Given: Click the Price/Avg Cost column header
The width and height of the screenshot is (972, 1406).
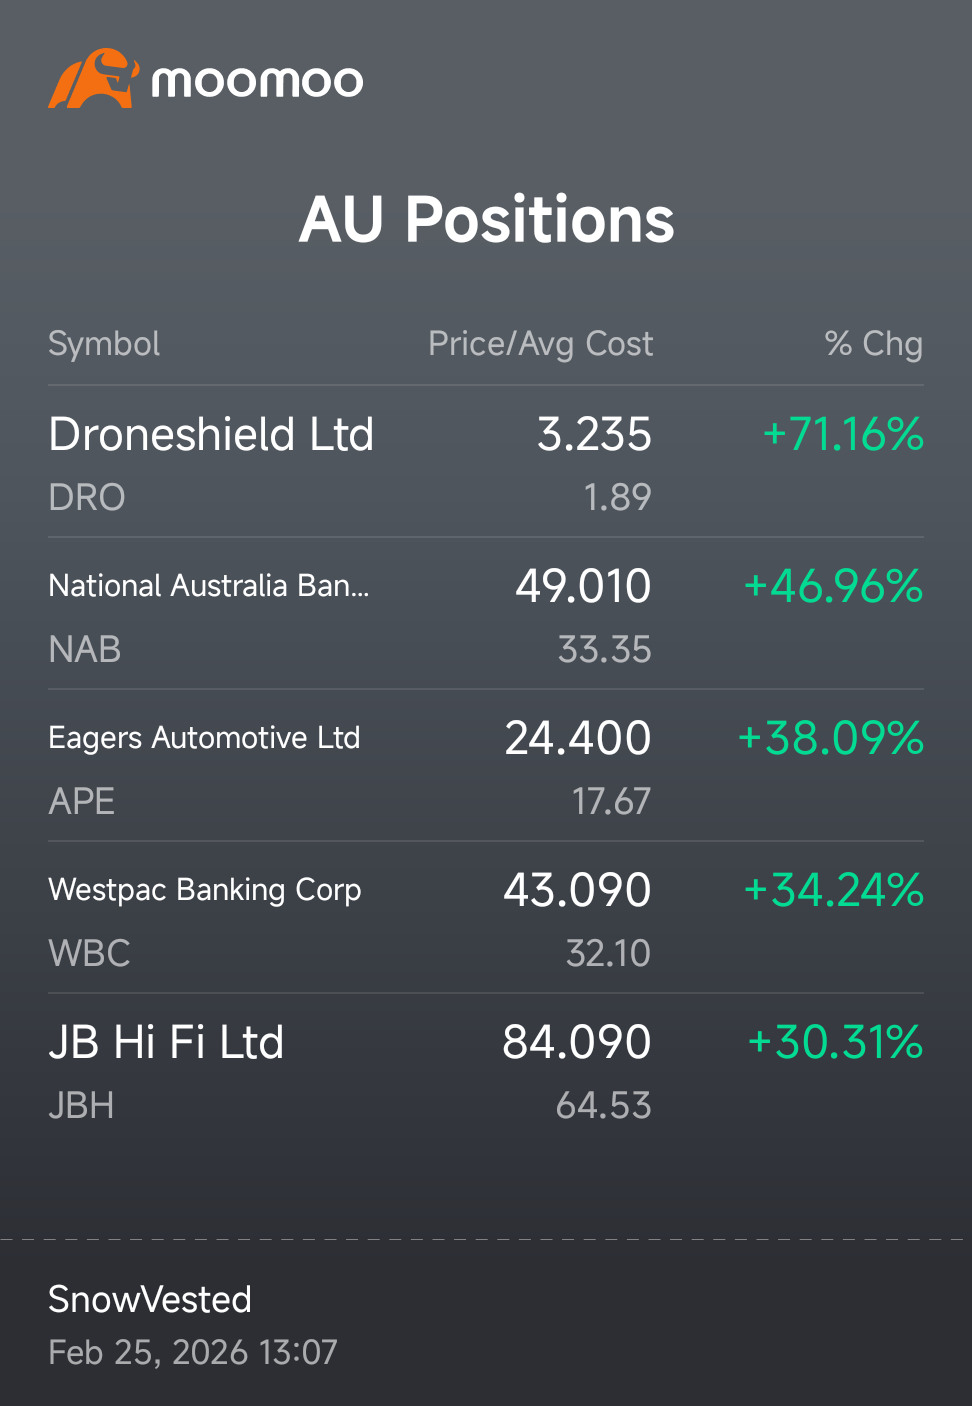Looking at the screenshot, I should click(x=540, y=344).
